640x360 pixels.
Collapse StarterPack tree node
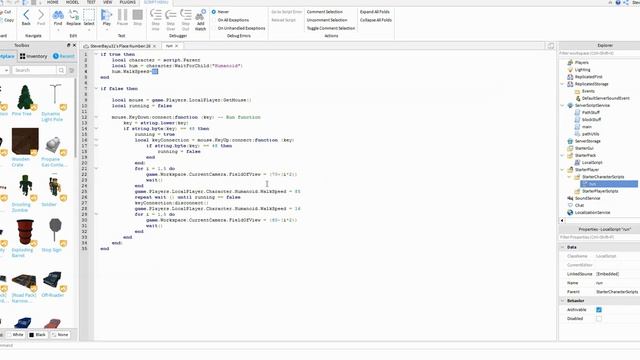[x=562, y=156]
